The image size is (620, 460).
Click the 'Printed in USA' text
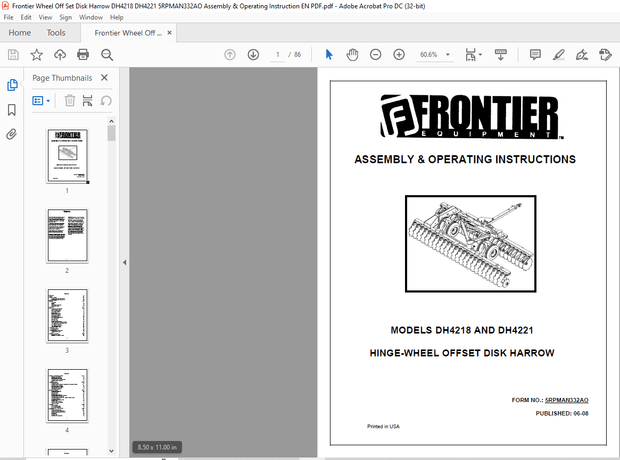coord(383,426)
